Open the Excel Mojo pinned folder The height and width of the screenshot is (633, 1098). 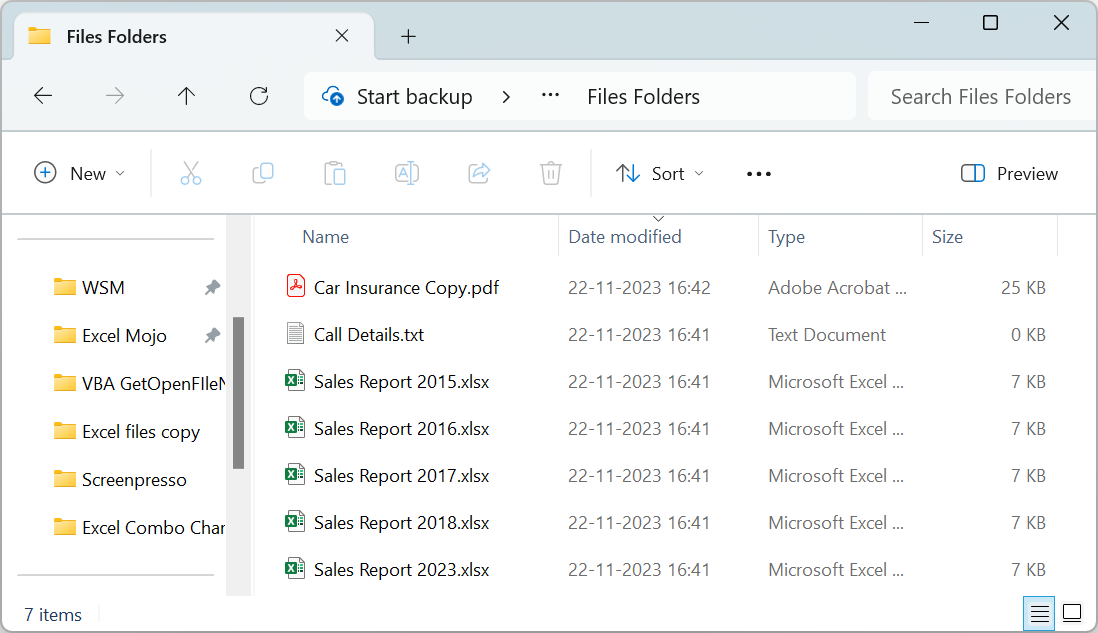point(124,336)
